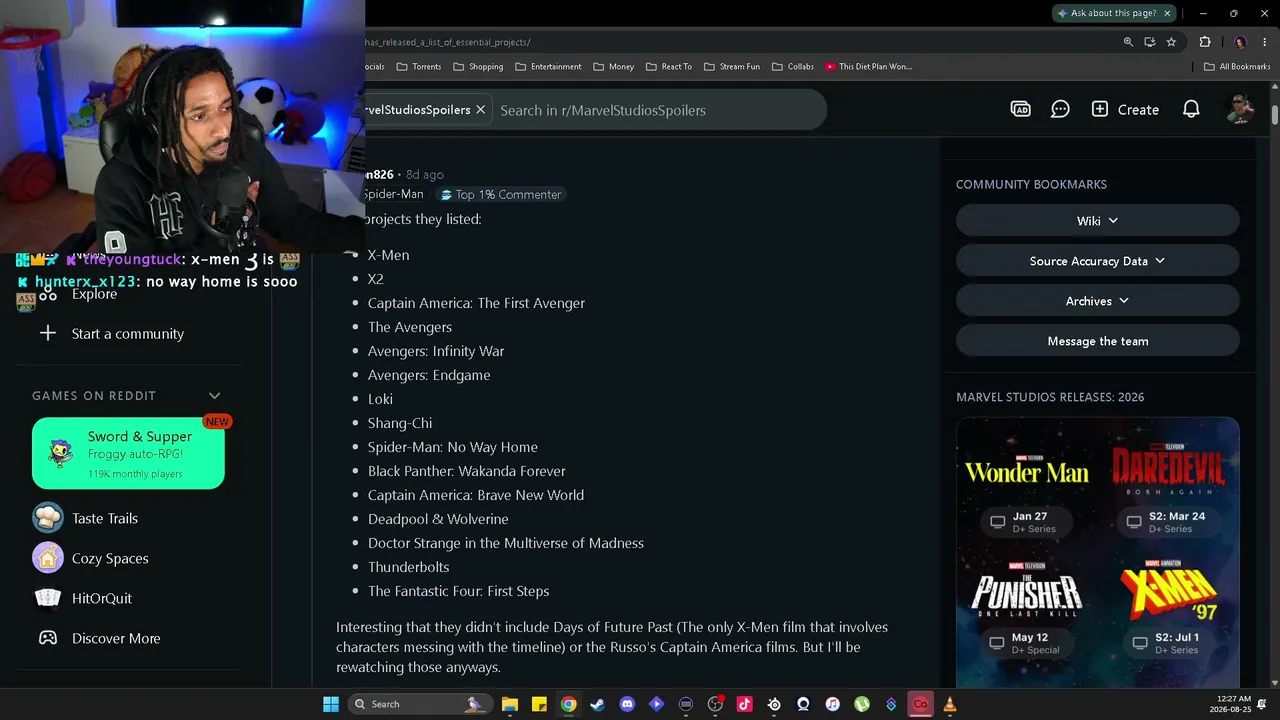
Task: Click the Create post button
Action: coord(1125,110)
